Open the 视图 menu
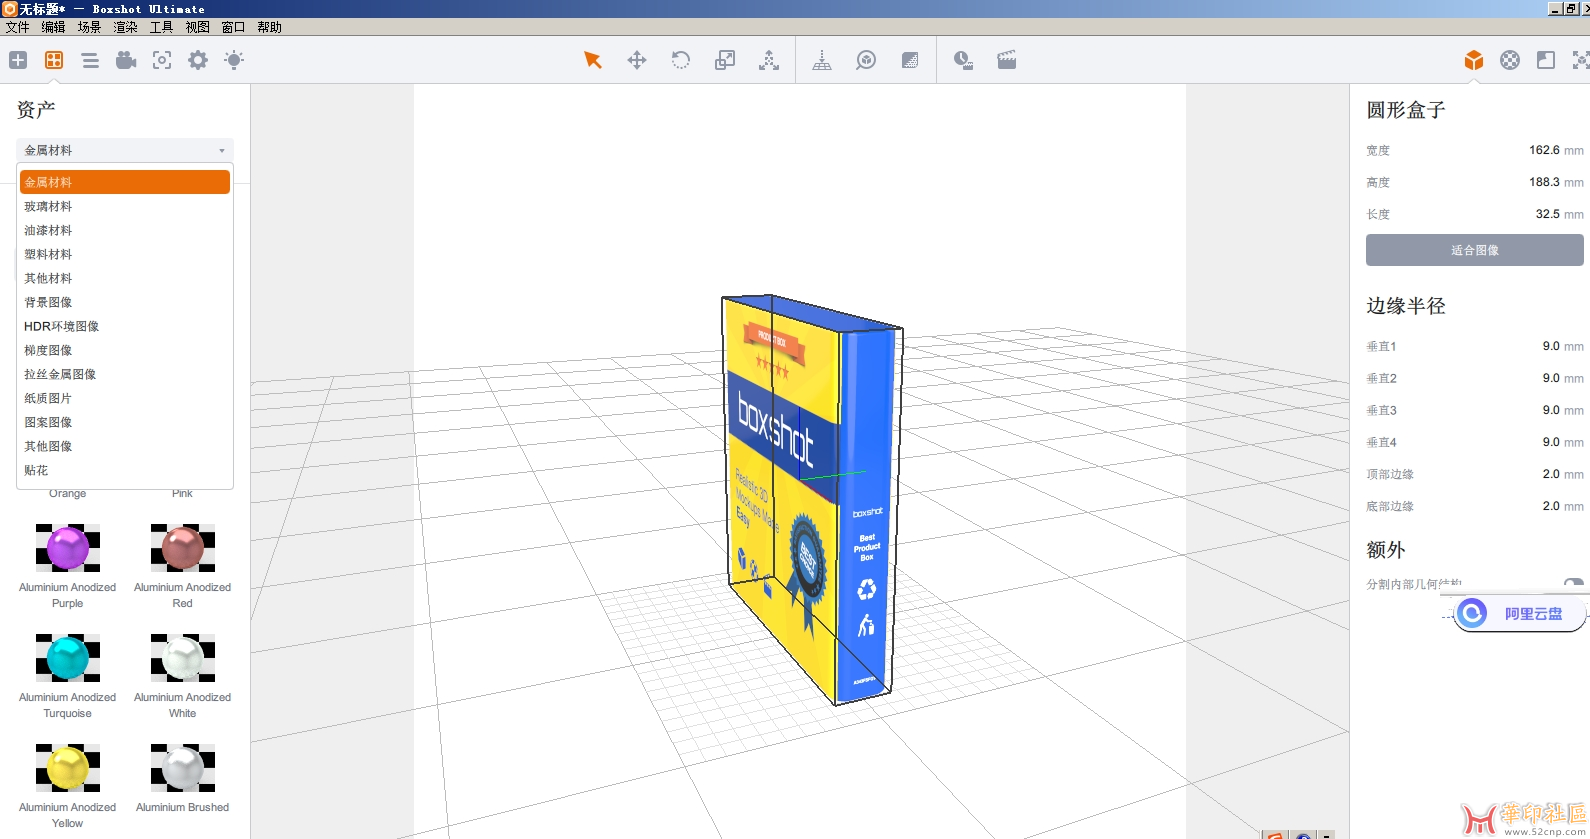Image resolution: width=1590 pixels, height=839 pixels. coord(198,27)
